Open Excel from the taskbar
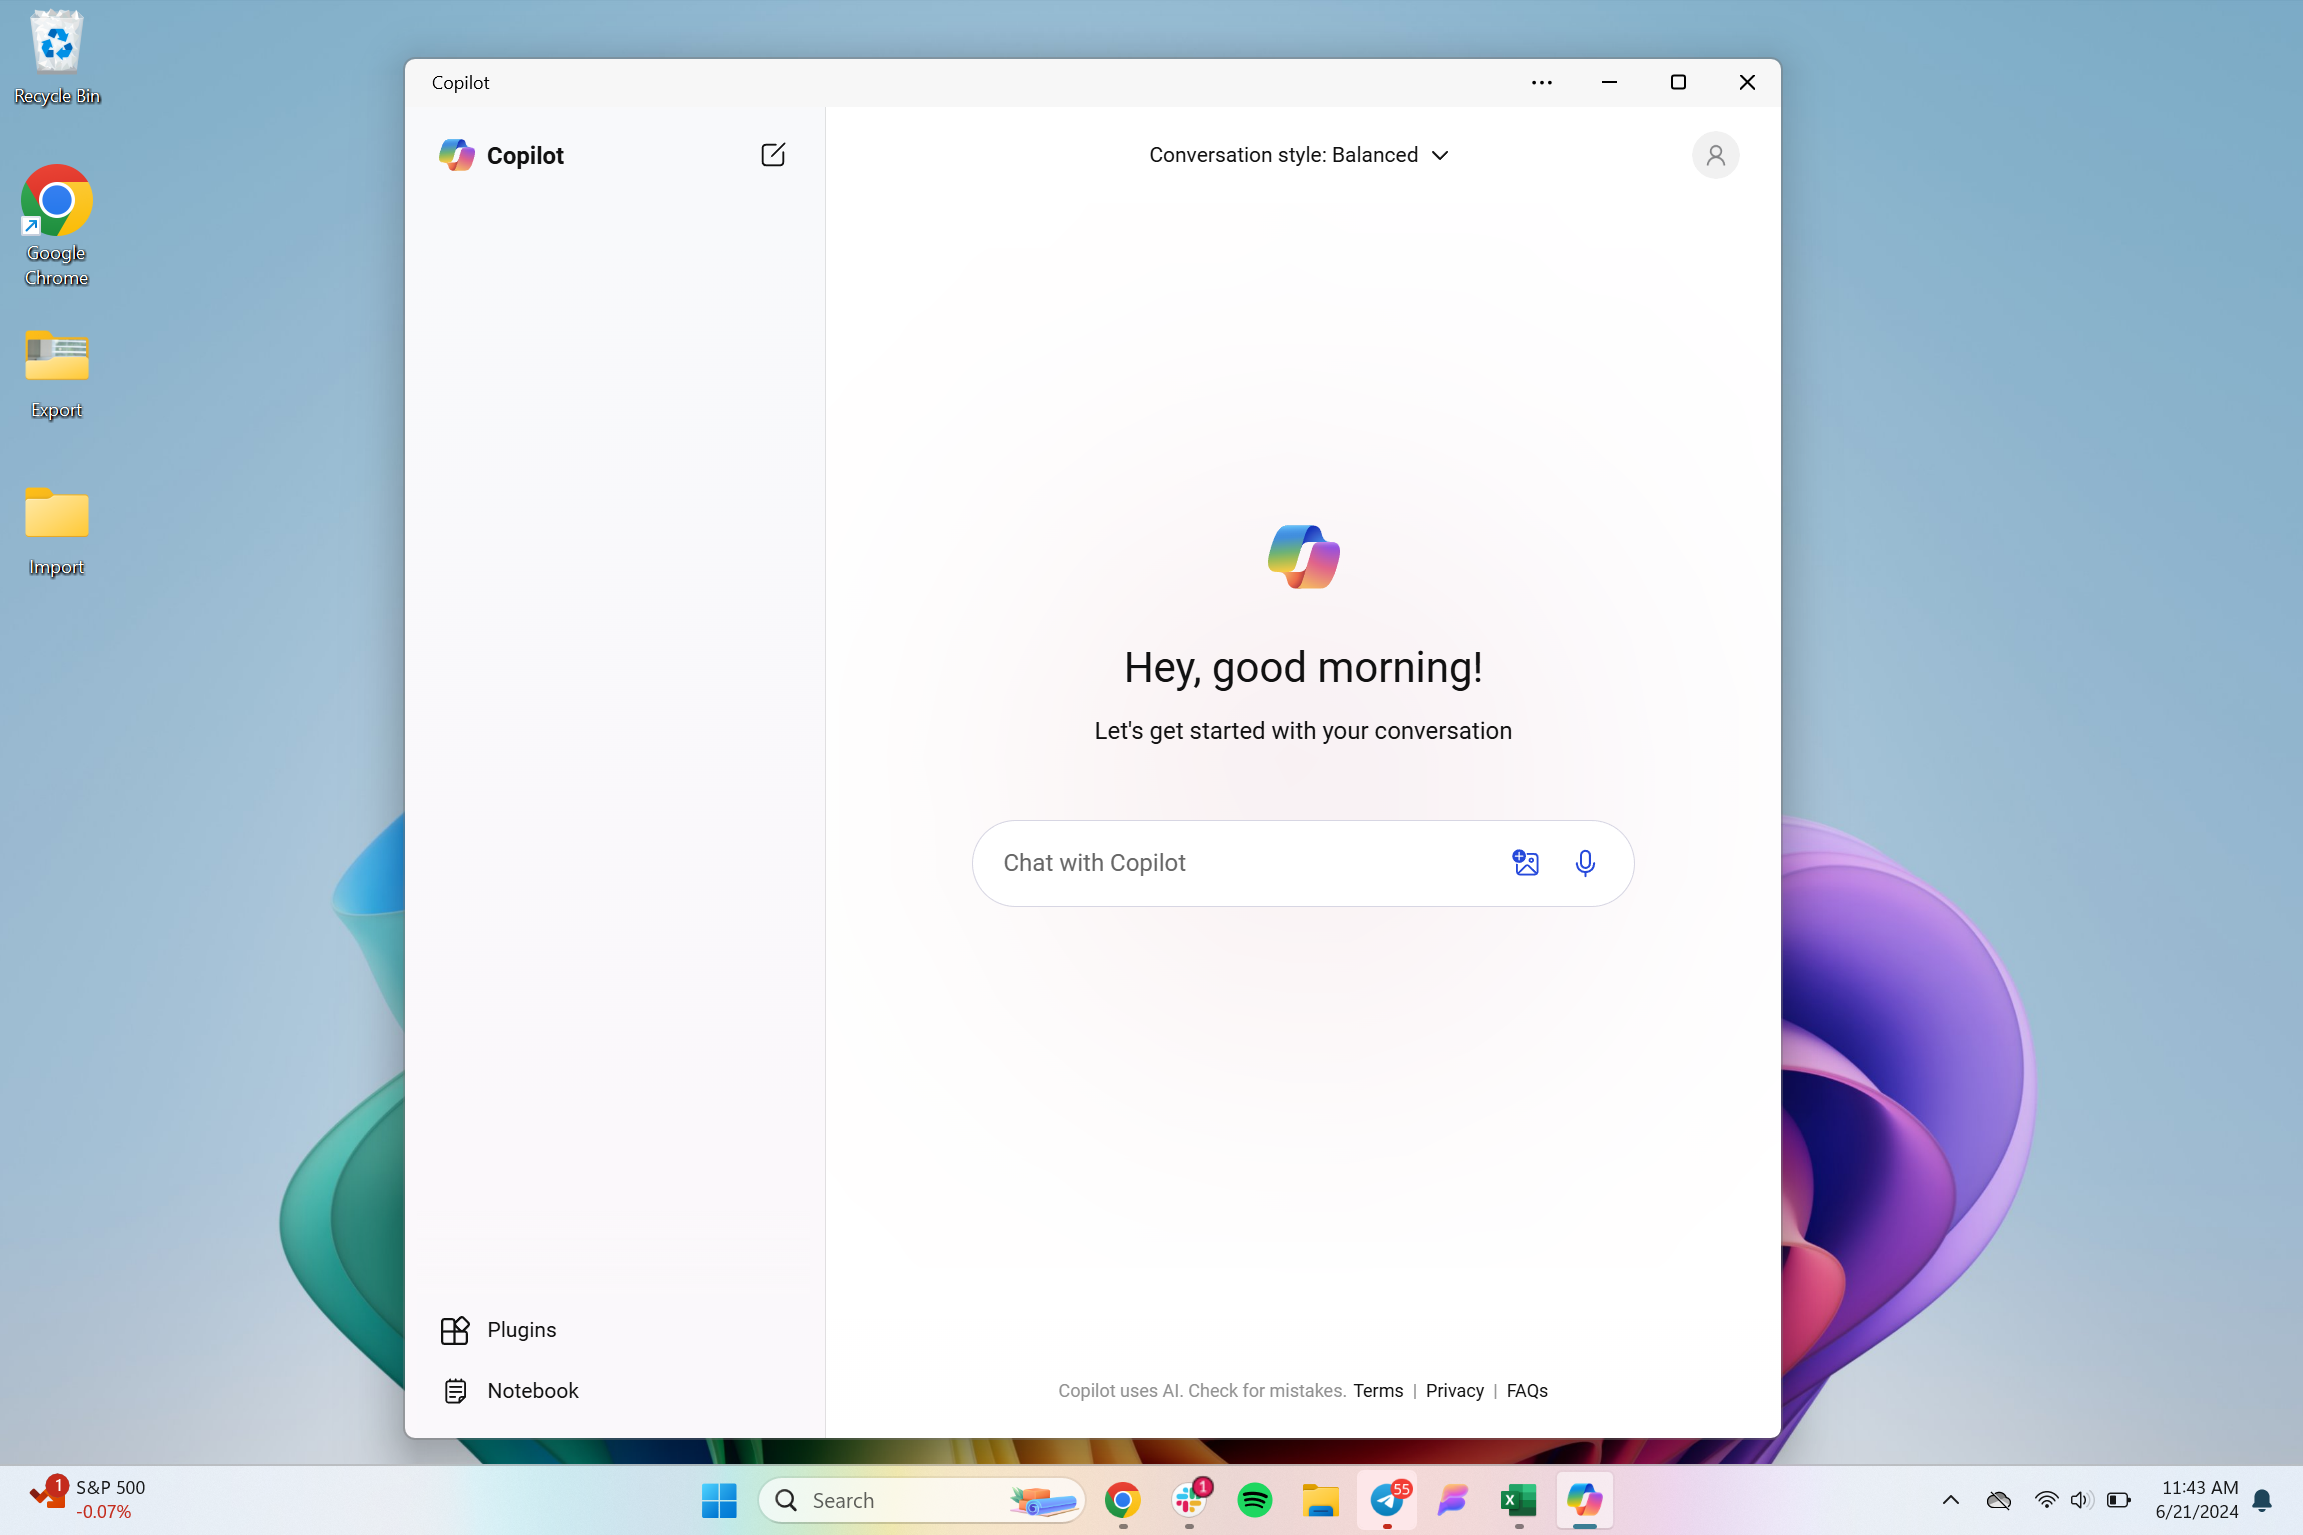 [1518, 1499]
